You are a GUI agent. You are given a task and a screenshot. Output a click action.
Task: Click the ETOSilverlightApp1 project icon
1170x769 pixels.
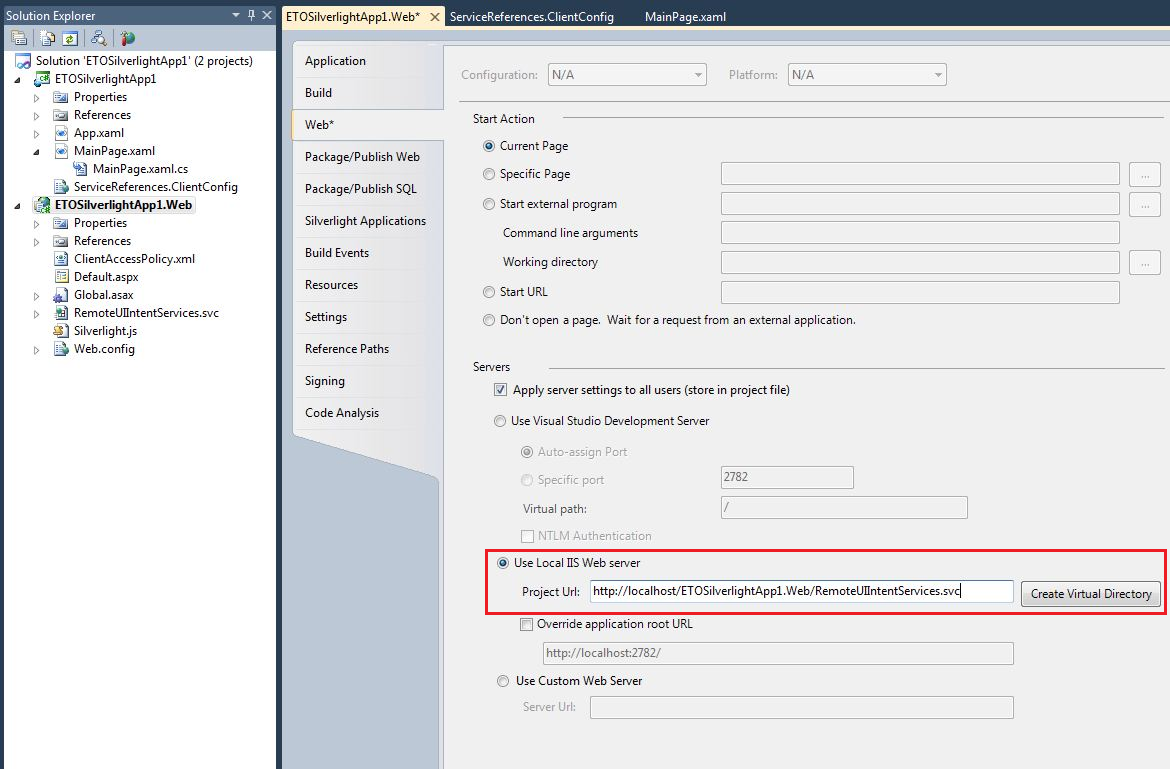pyautogui.click(x=43, y=79)
